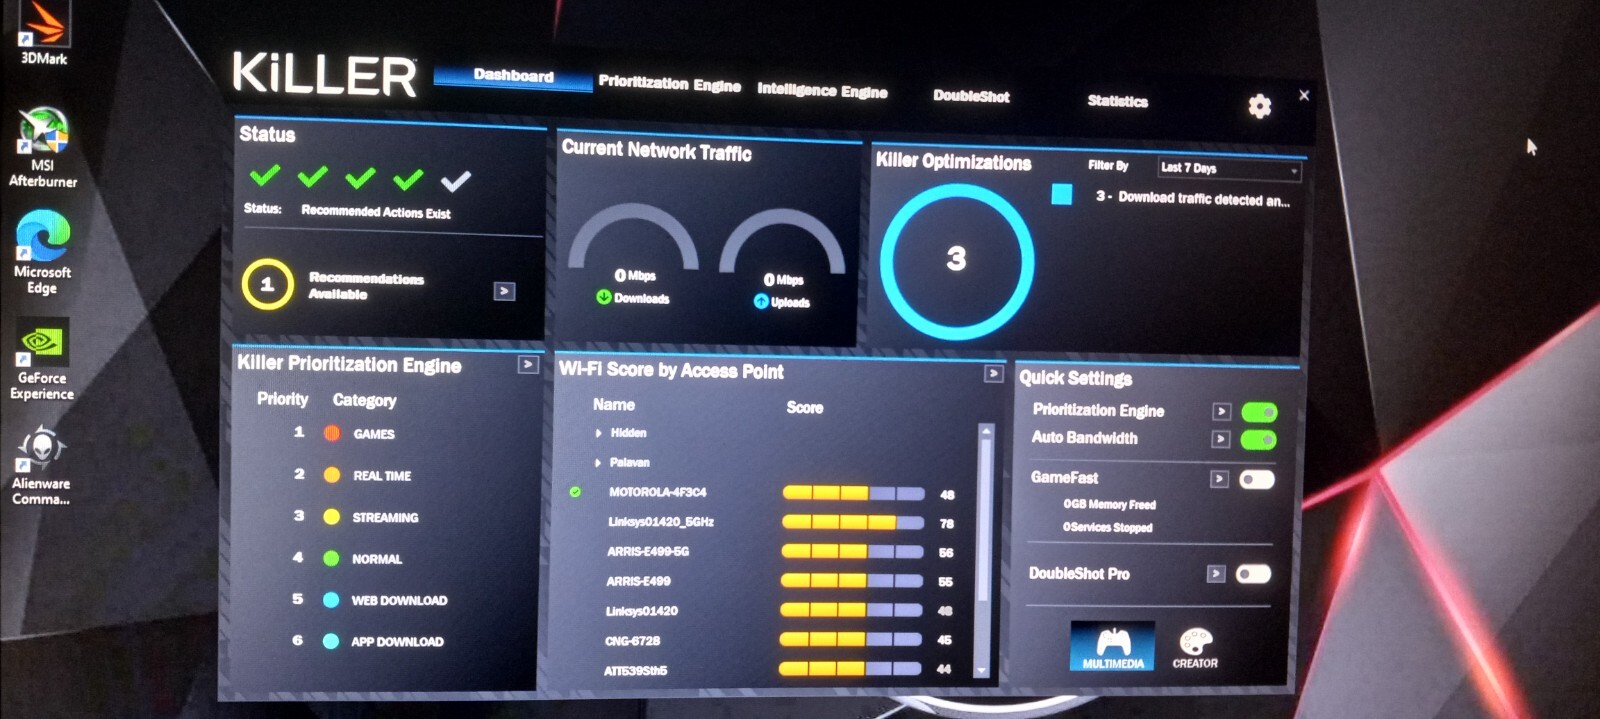Open the Last 7 Days filter dropdown
Image resolution: width=1600 pixels, height=719 pixels.
(x=1230, y=169)
